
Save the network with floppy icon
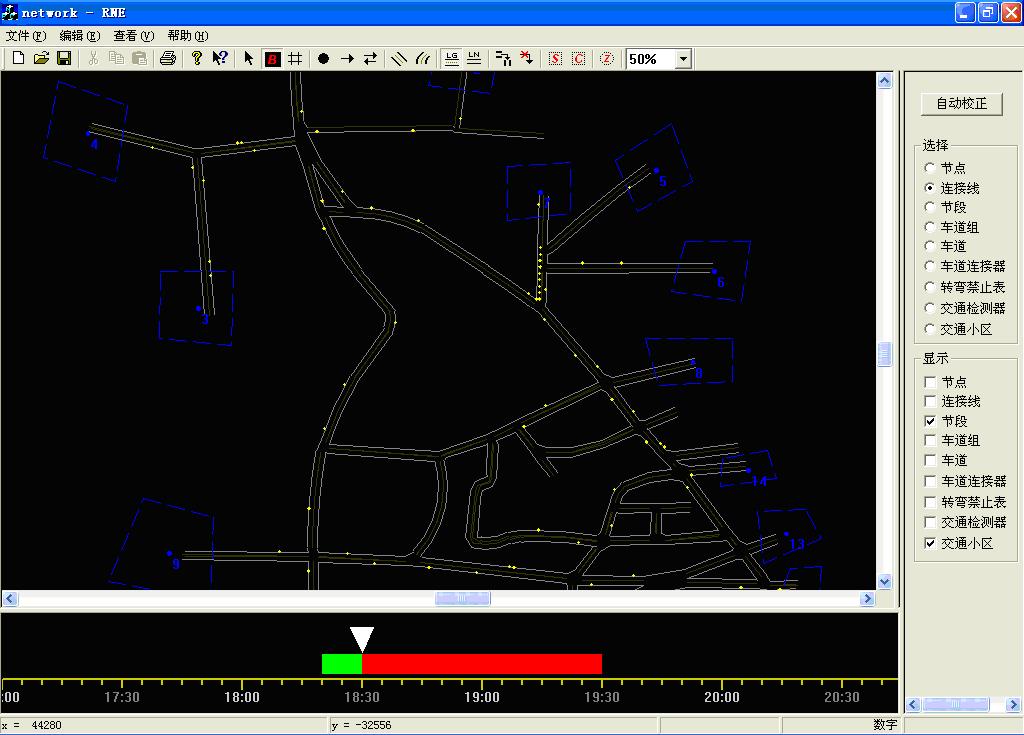pyautogui.click(x=63, y=59)
